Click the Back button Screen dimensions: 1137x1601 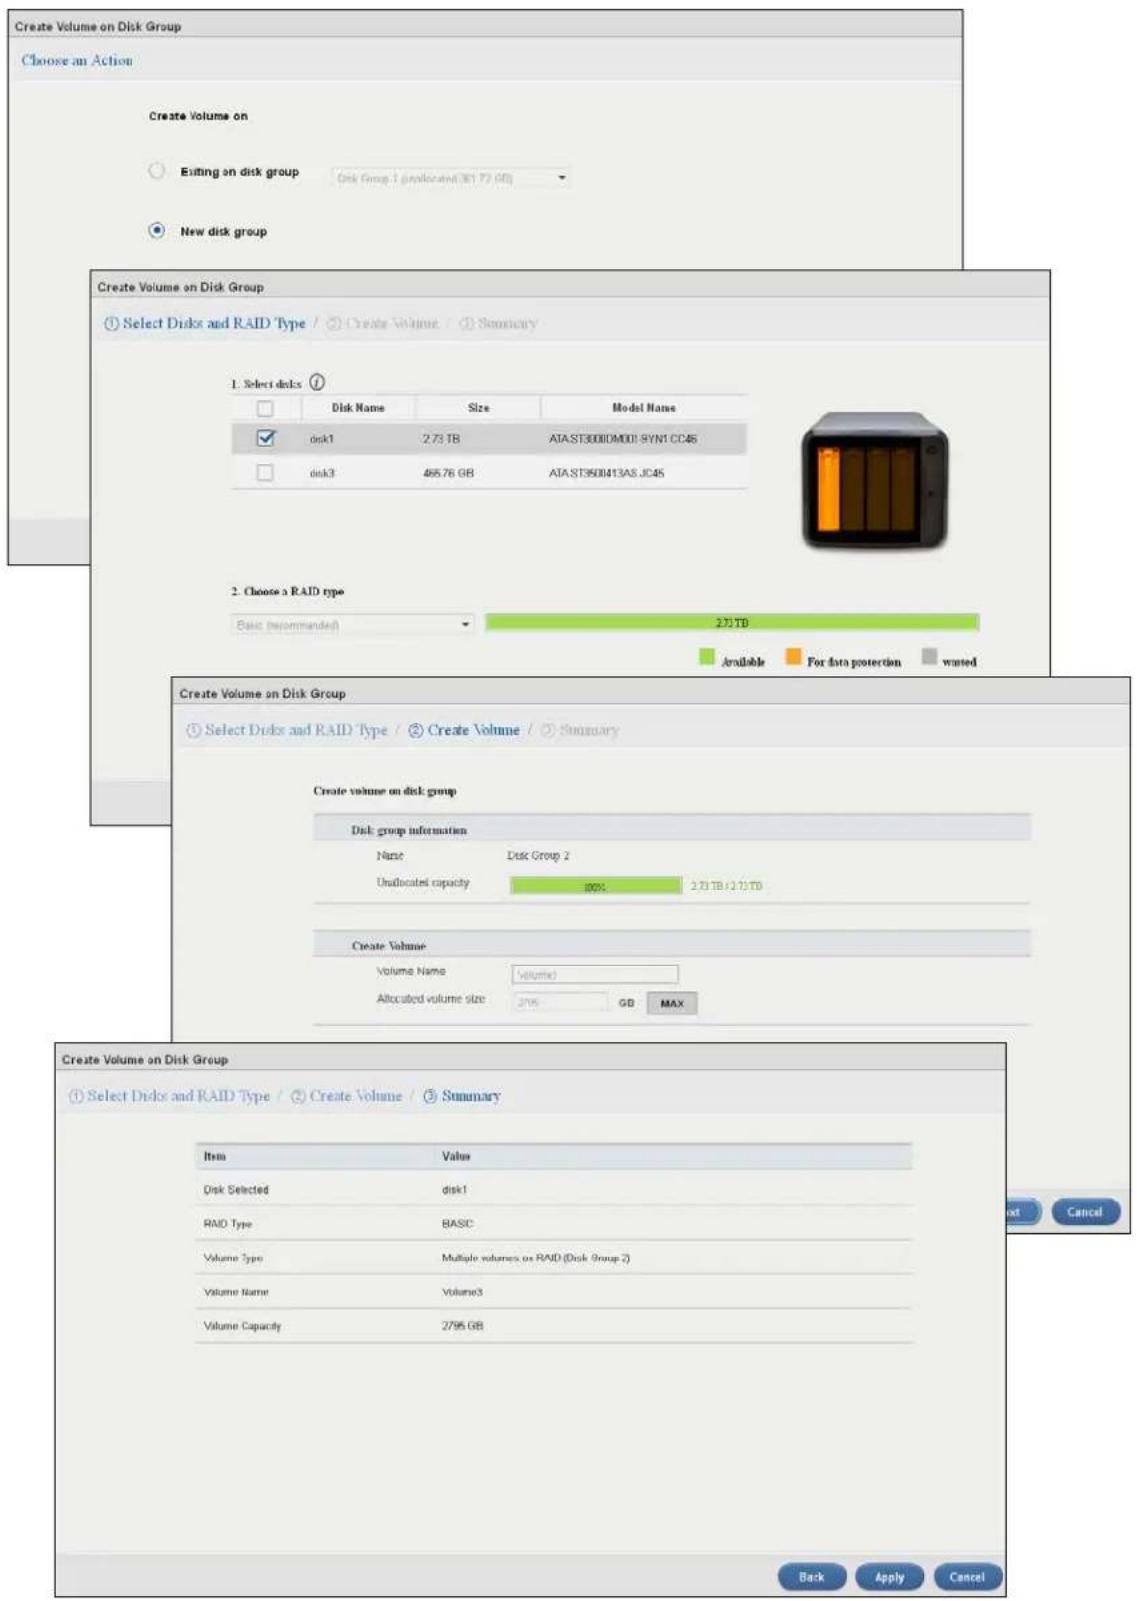click(x=812, y=1577)
